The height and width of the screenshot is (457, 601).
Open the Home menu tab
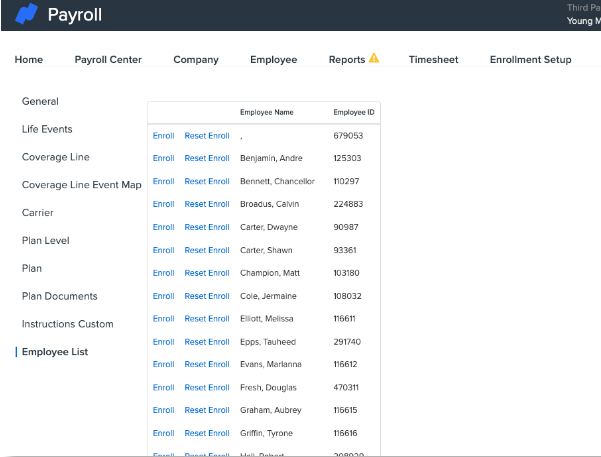29,60
